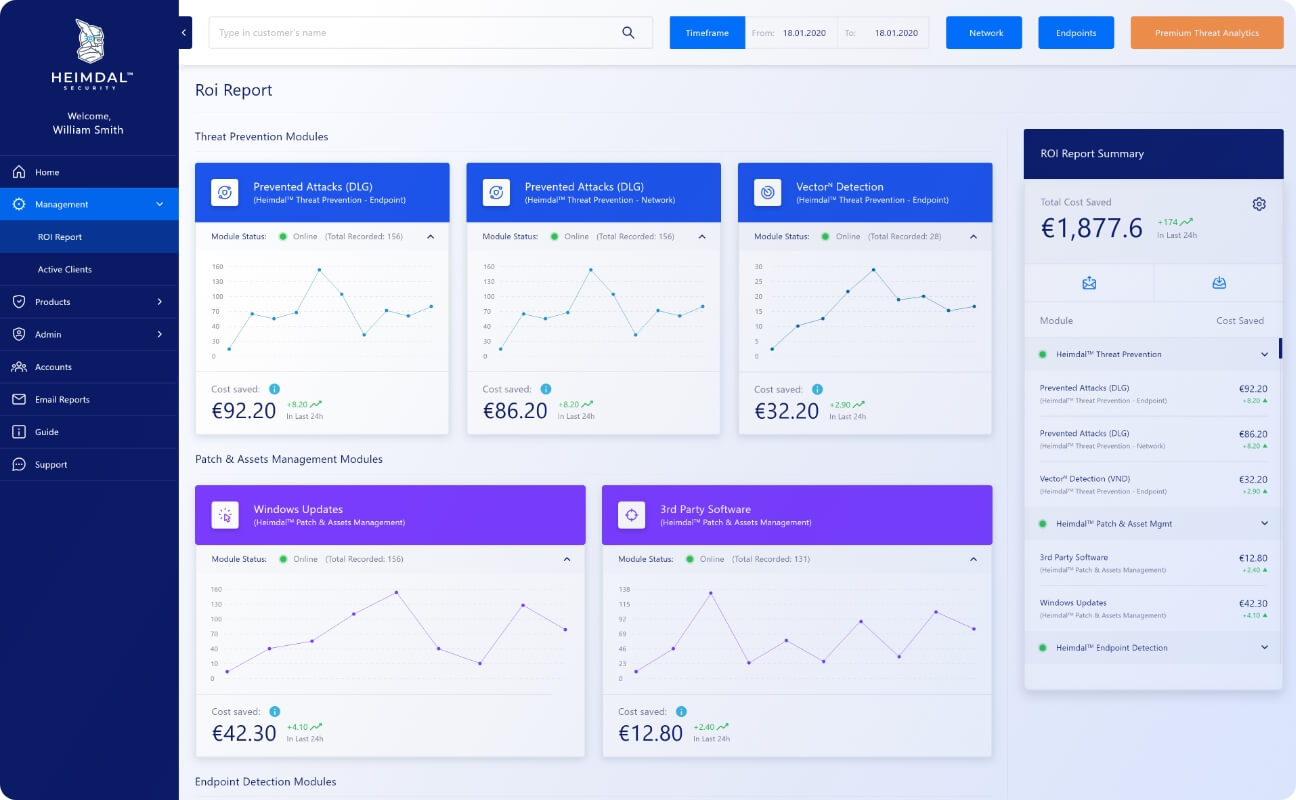Click the Prevented Attacks Network card icon
This screenshot has height=800, width=1296.
point(496,192)
